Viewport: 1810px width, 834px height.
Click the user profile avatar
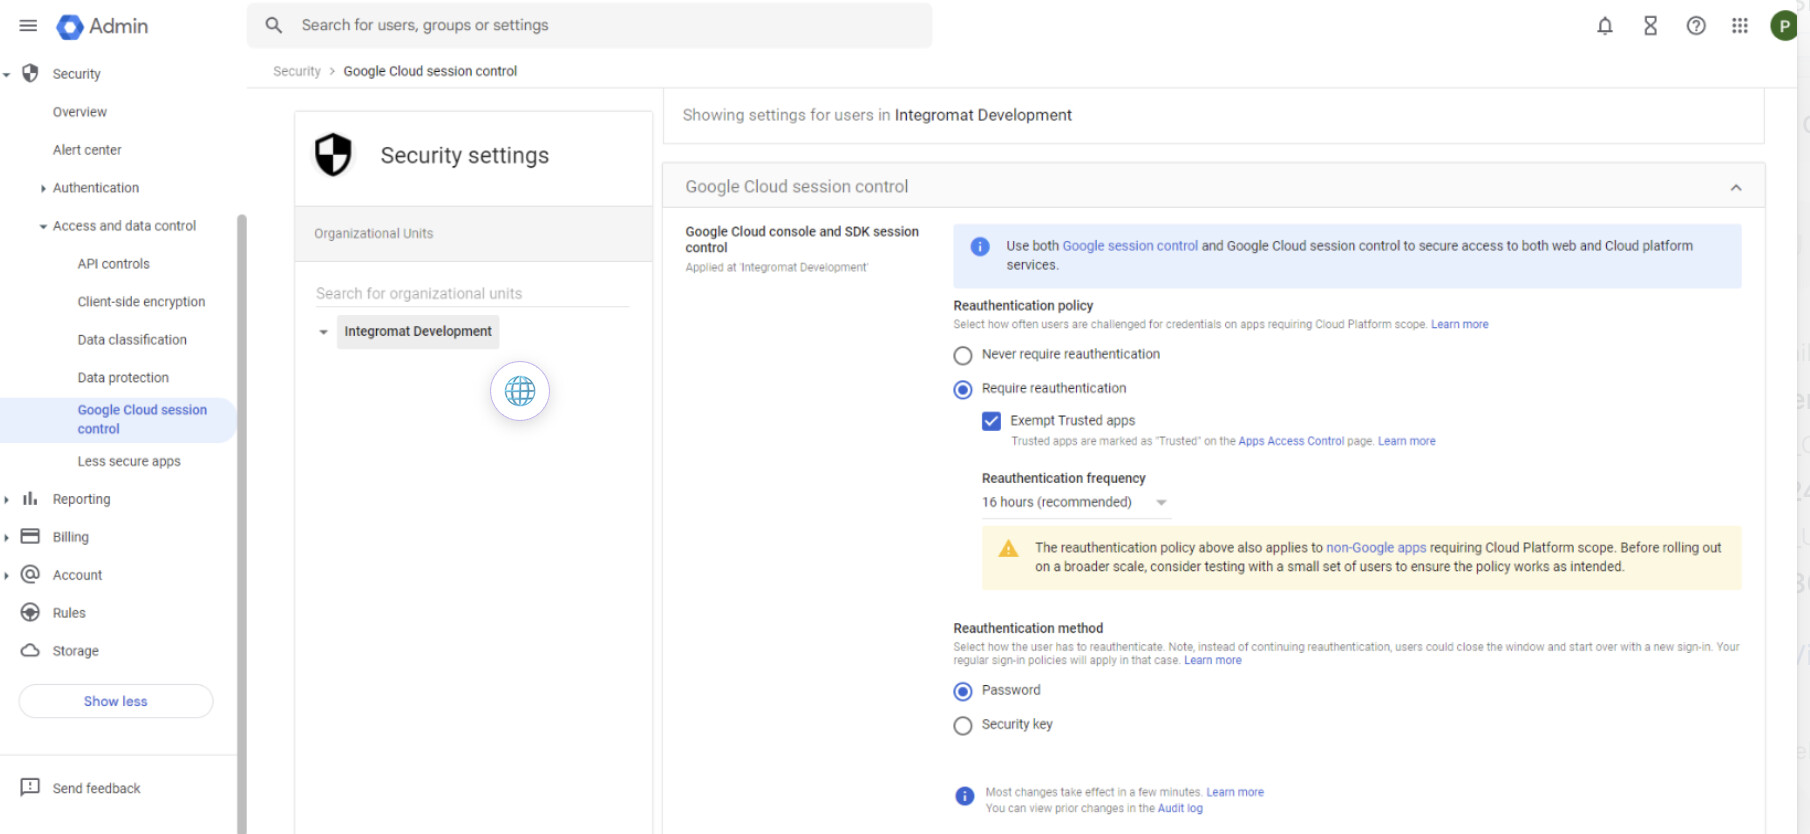tap(1783, 26)
